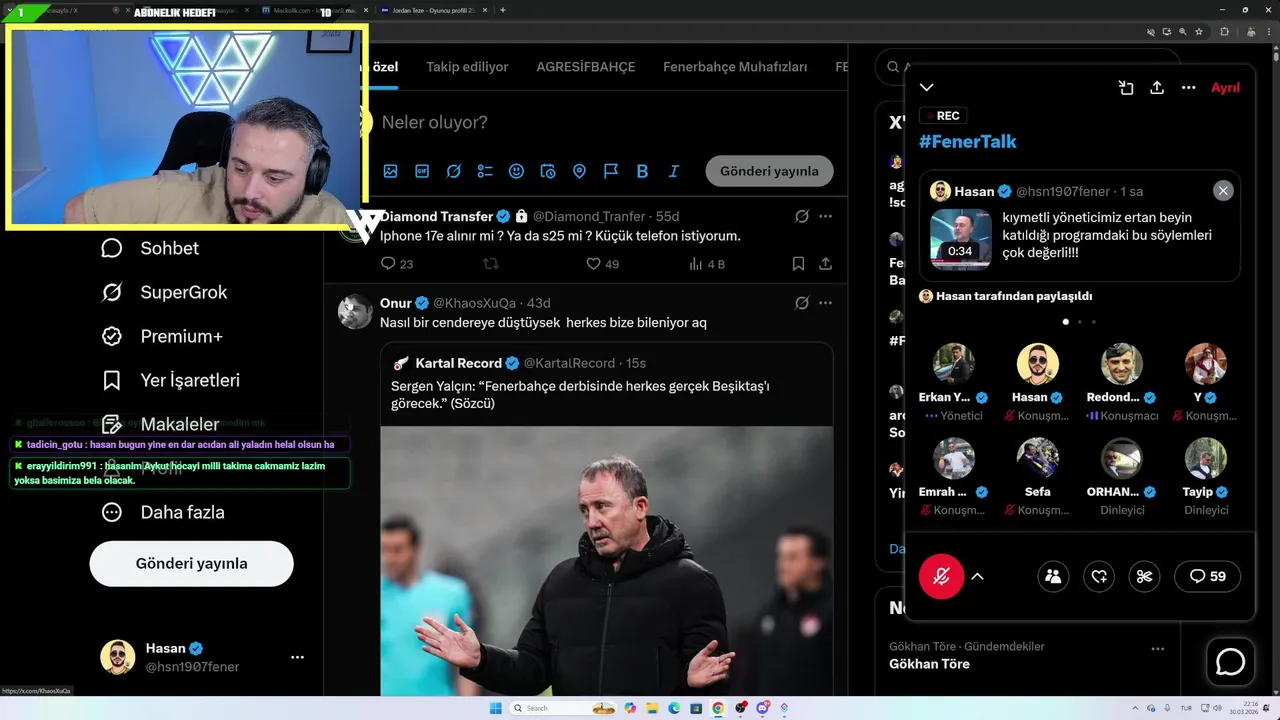1280x720 pixels.
Task: Open SuperGrok in the left sidebar
Action: pos(164,292)
